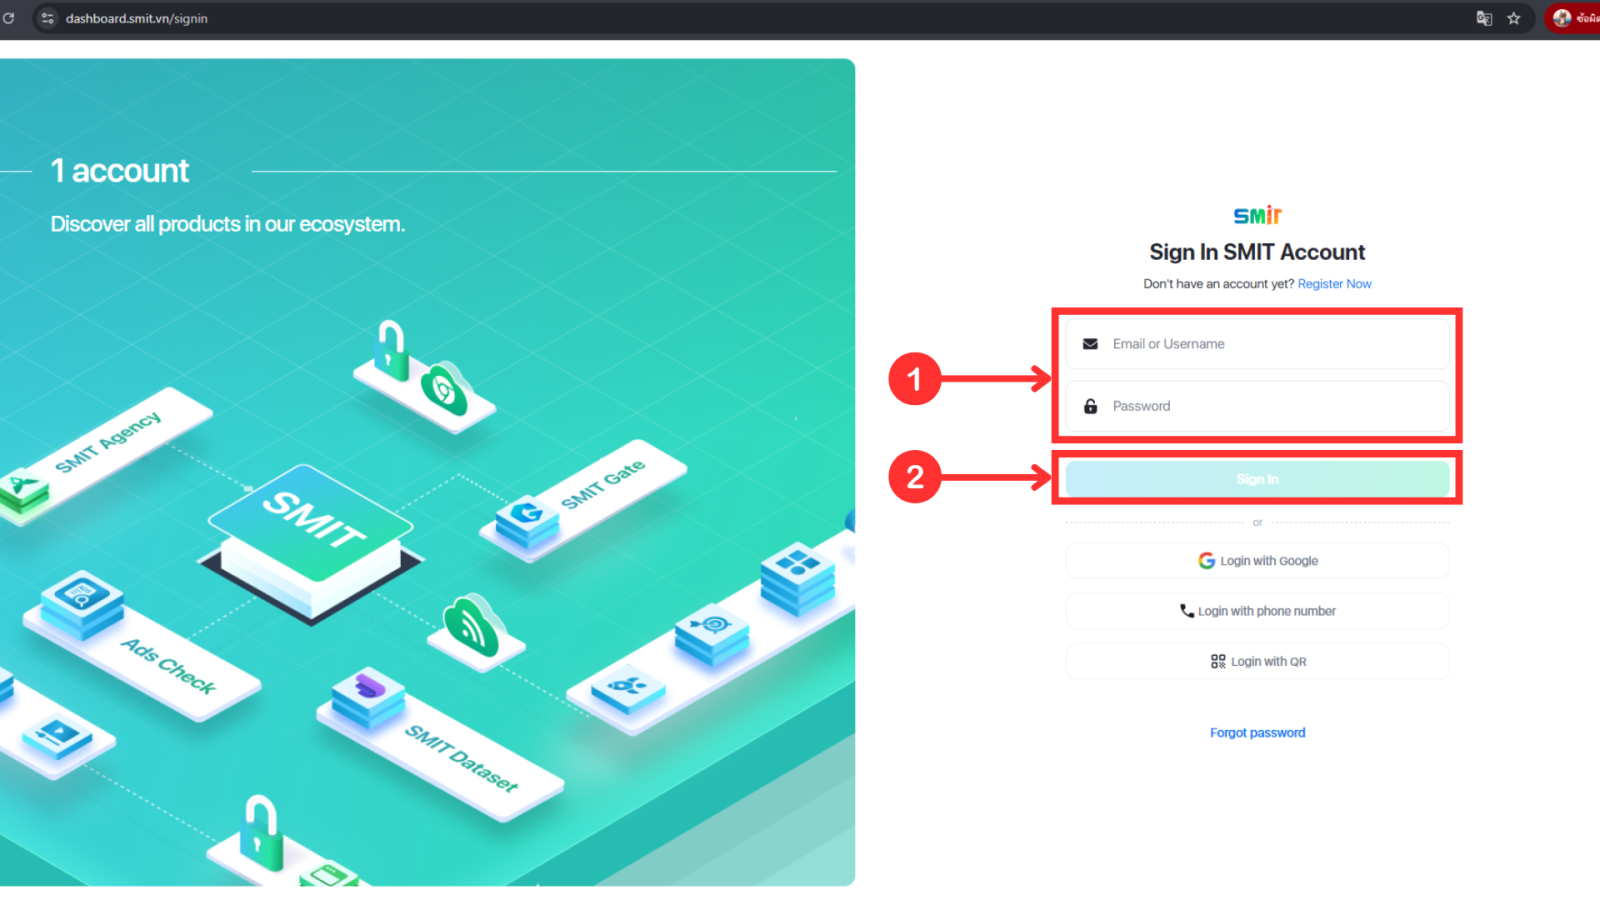The width and height of the screenshot is (1600, 900).
Task: Click the envelope icon in email field
Action: [x=1090, y=344]
